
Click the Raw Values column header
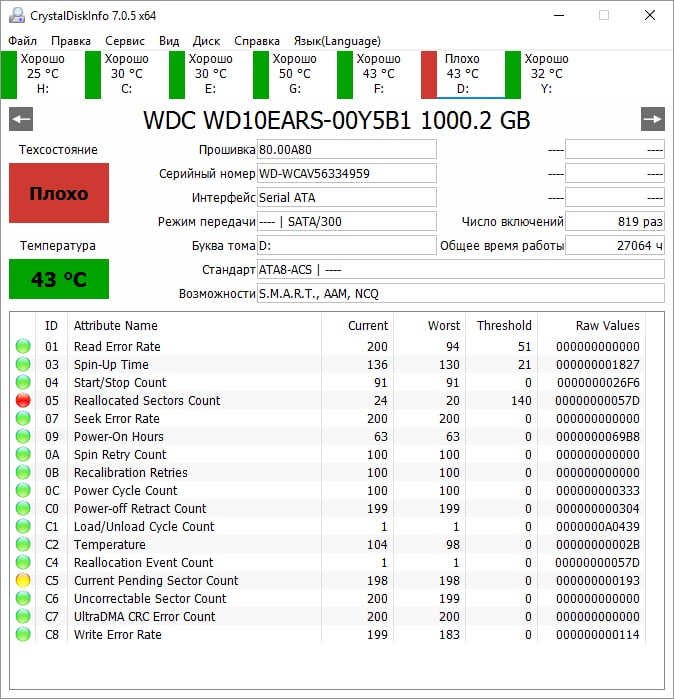click(x=592, y=325)
